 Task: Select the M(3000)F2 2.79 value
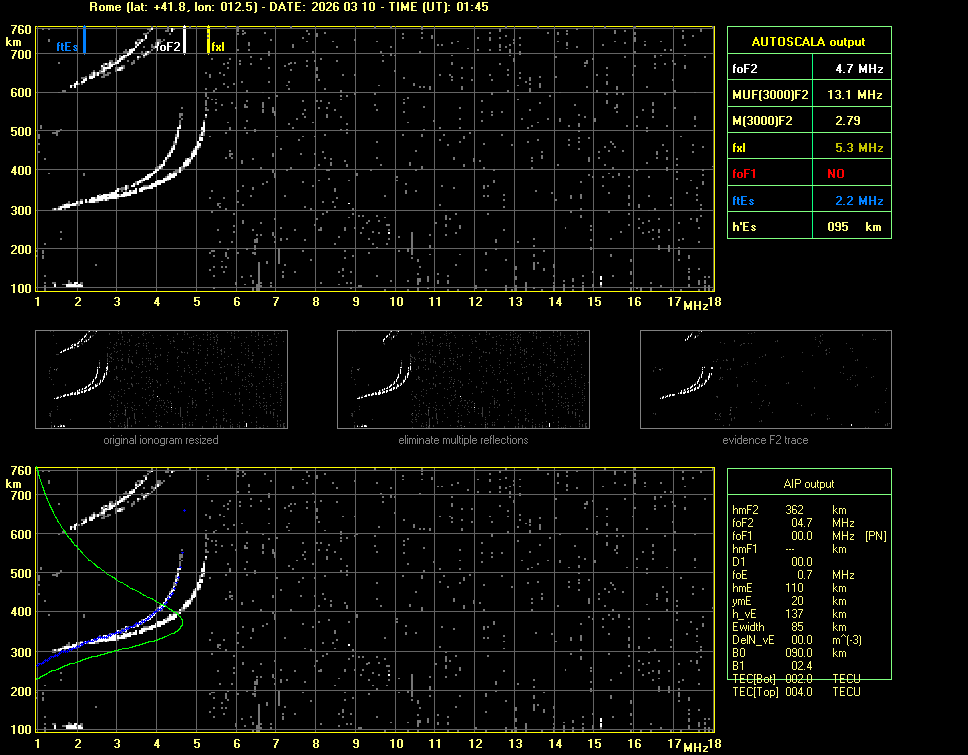tap(849, 121)
